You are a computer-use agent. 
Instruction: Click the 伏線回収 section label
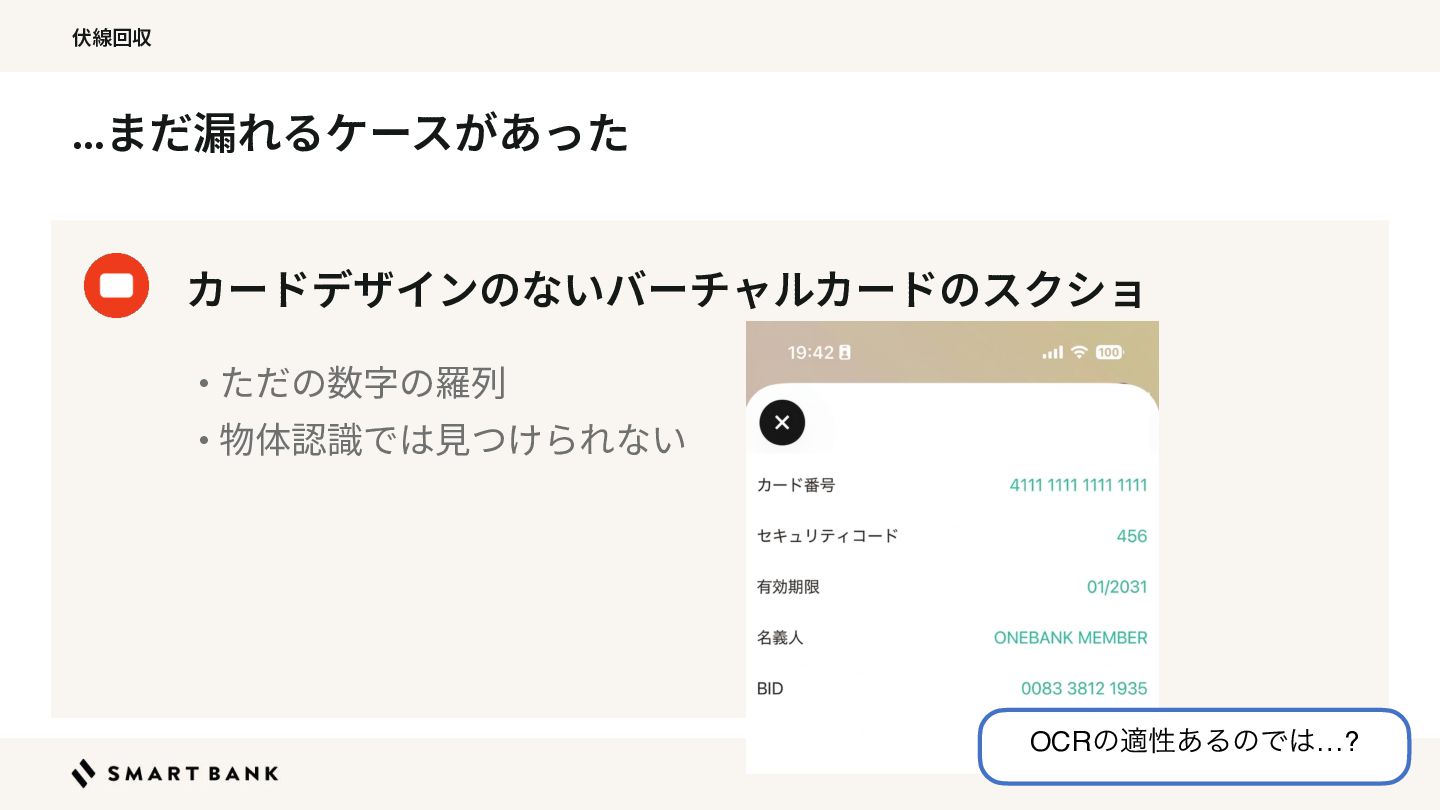tap(112, 38)
